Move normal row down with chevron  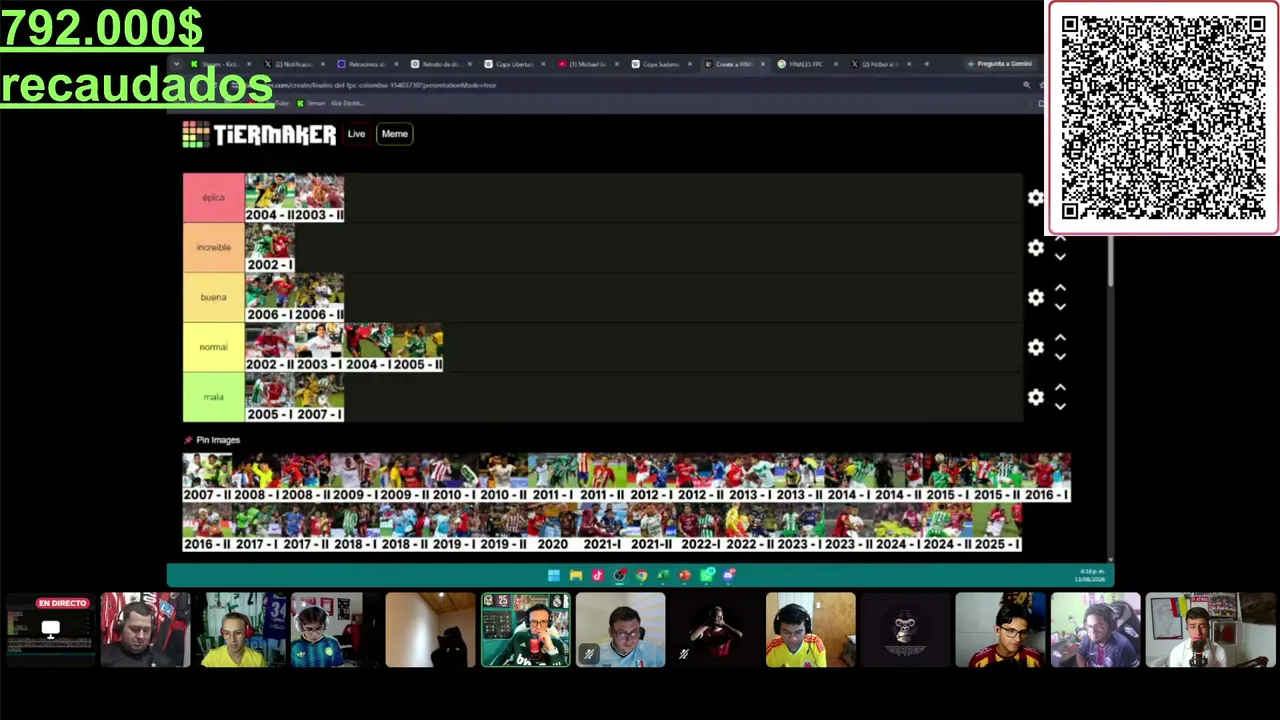point(1060,357)
